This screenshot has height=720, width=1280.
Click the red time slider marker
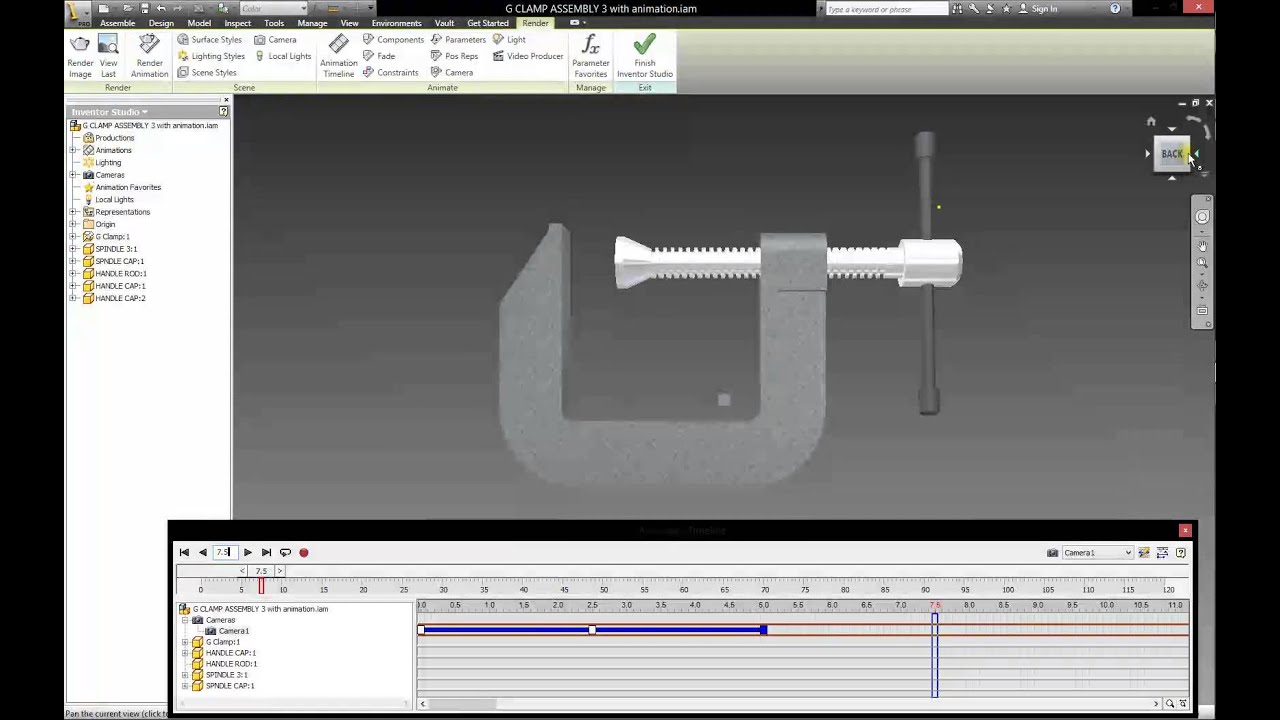point(261,587)
